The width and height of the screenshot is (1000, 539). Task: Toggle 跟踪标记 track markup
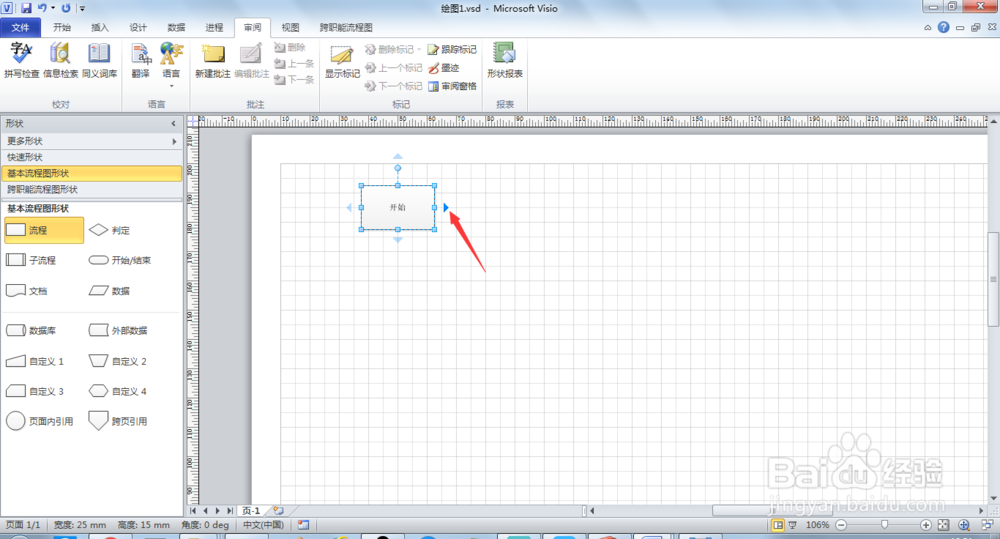point(452,49)
